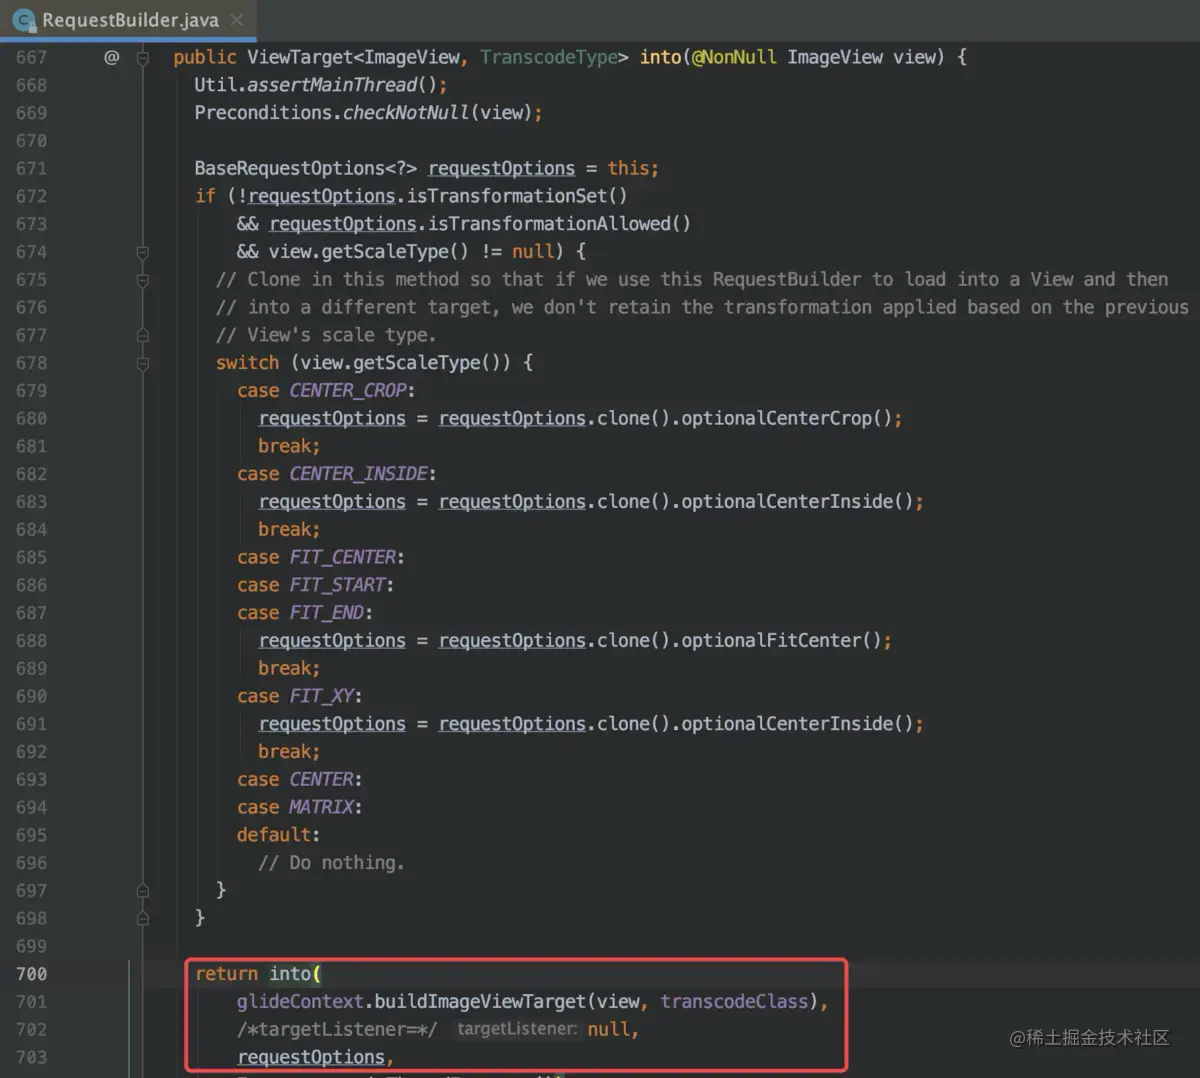Click the 'Clone in this method' comment line
Viewport: 1200px width, 1078px height.
coord(692,280)
